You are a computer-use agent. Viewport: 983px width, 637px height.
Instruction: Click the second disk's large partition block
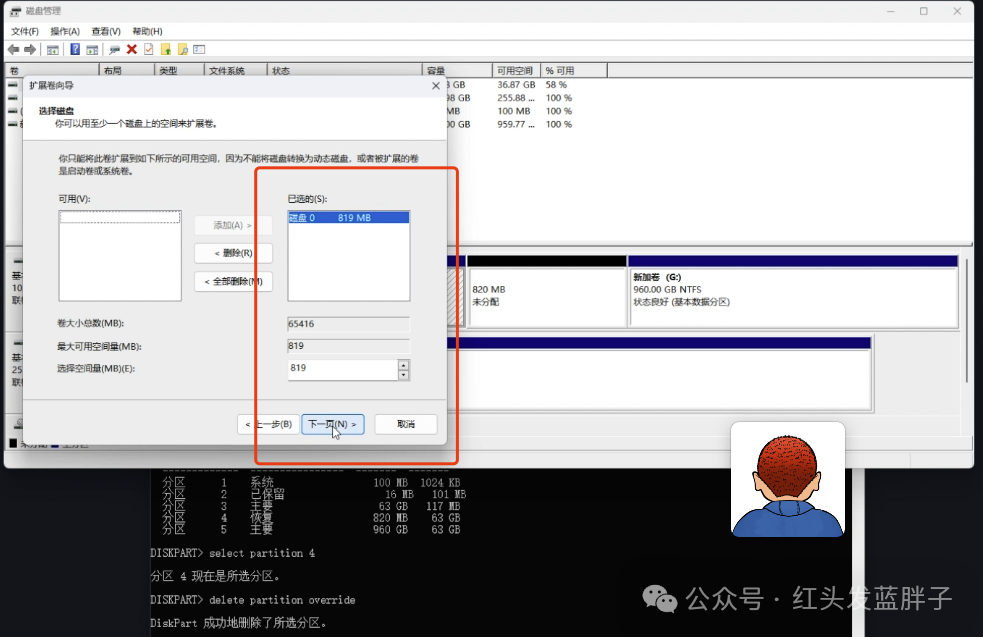(659, 374)
